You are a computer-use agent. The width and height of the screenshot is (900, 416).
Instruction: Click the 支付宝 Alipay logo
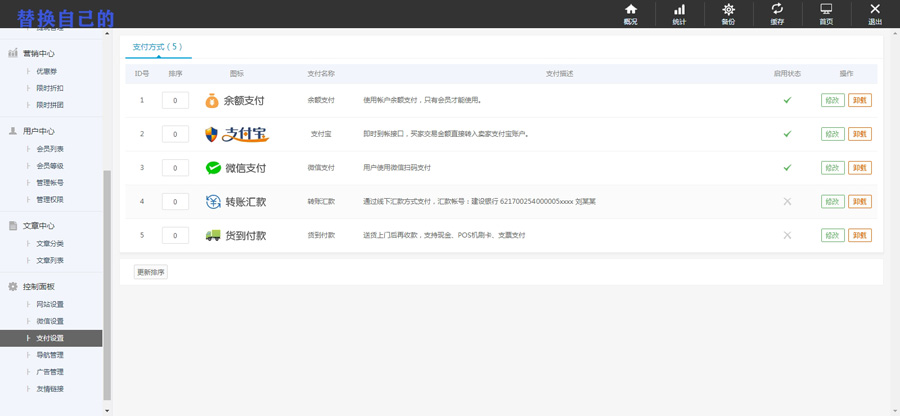pos(237,134)
